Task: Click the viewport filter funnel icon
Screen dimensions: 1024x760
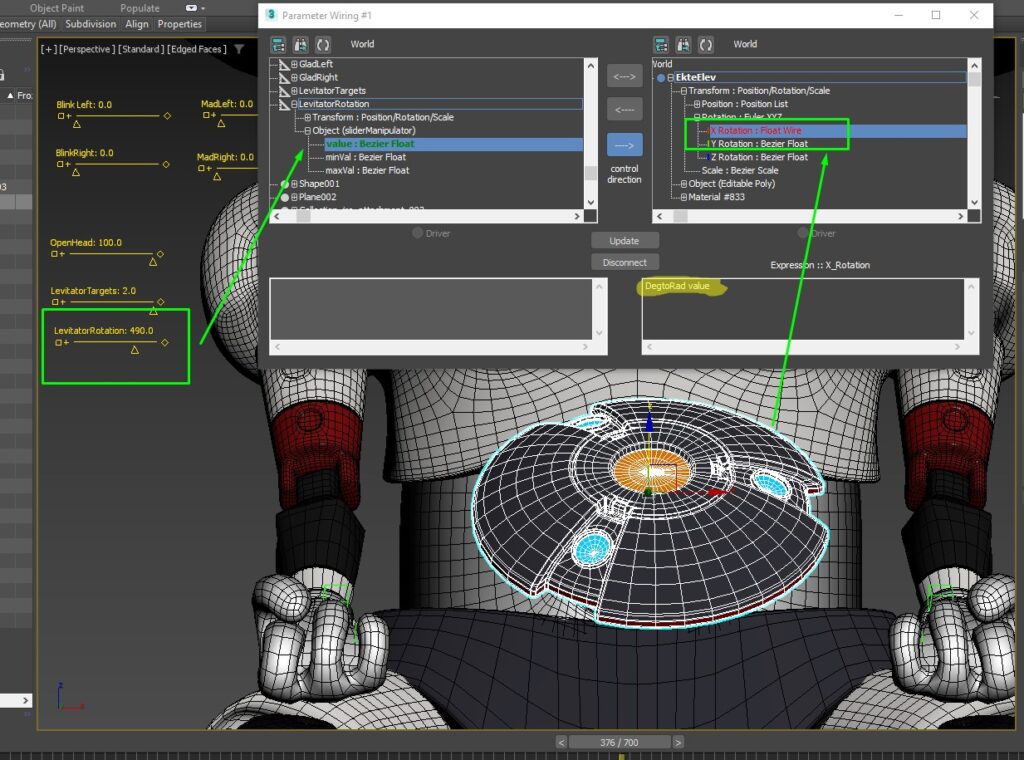Action: click(239, 49)
